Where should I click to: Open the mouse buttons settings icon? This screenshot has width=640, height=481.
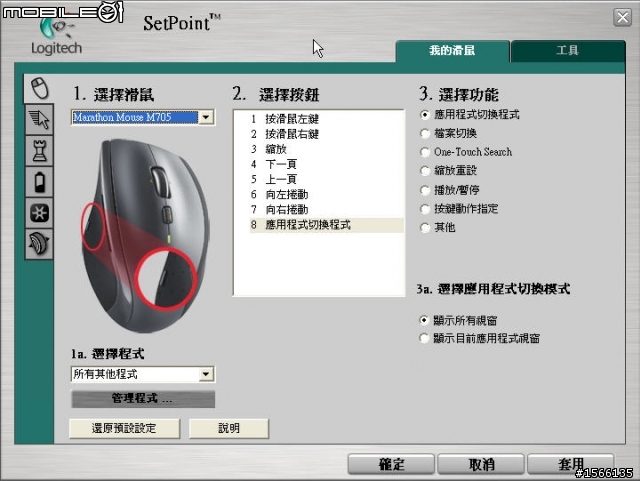[39, 88]
